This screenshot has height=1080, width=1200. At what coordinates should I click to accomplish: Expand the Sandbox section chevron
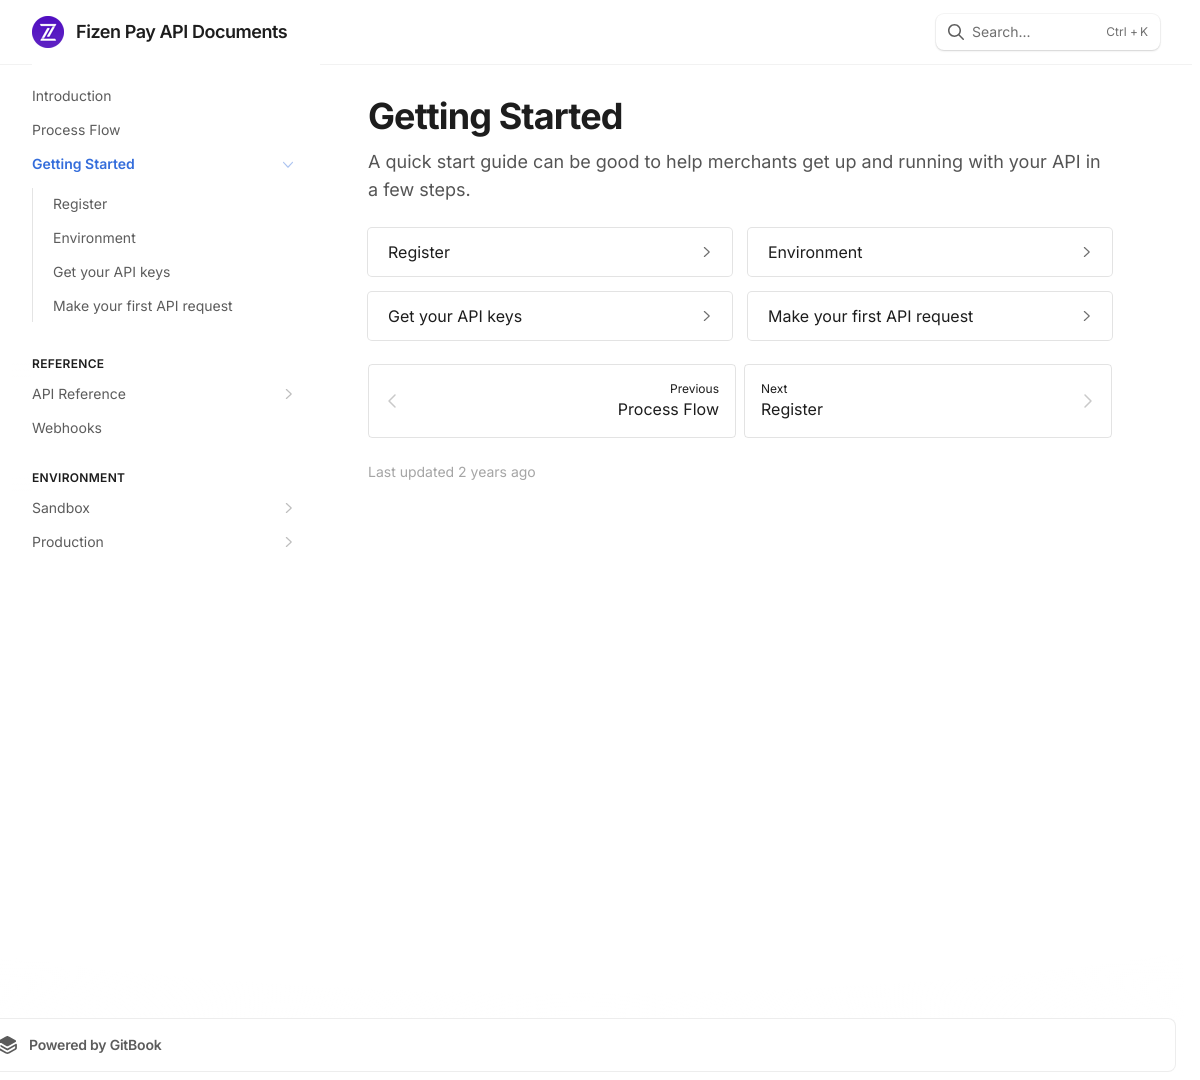pyautogui.click(x=288, y=508)
